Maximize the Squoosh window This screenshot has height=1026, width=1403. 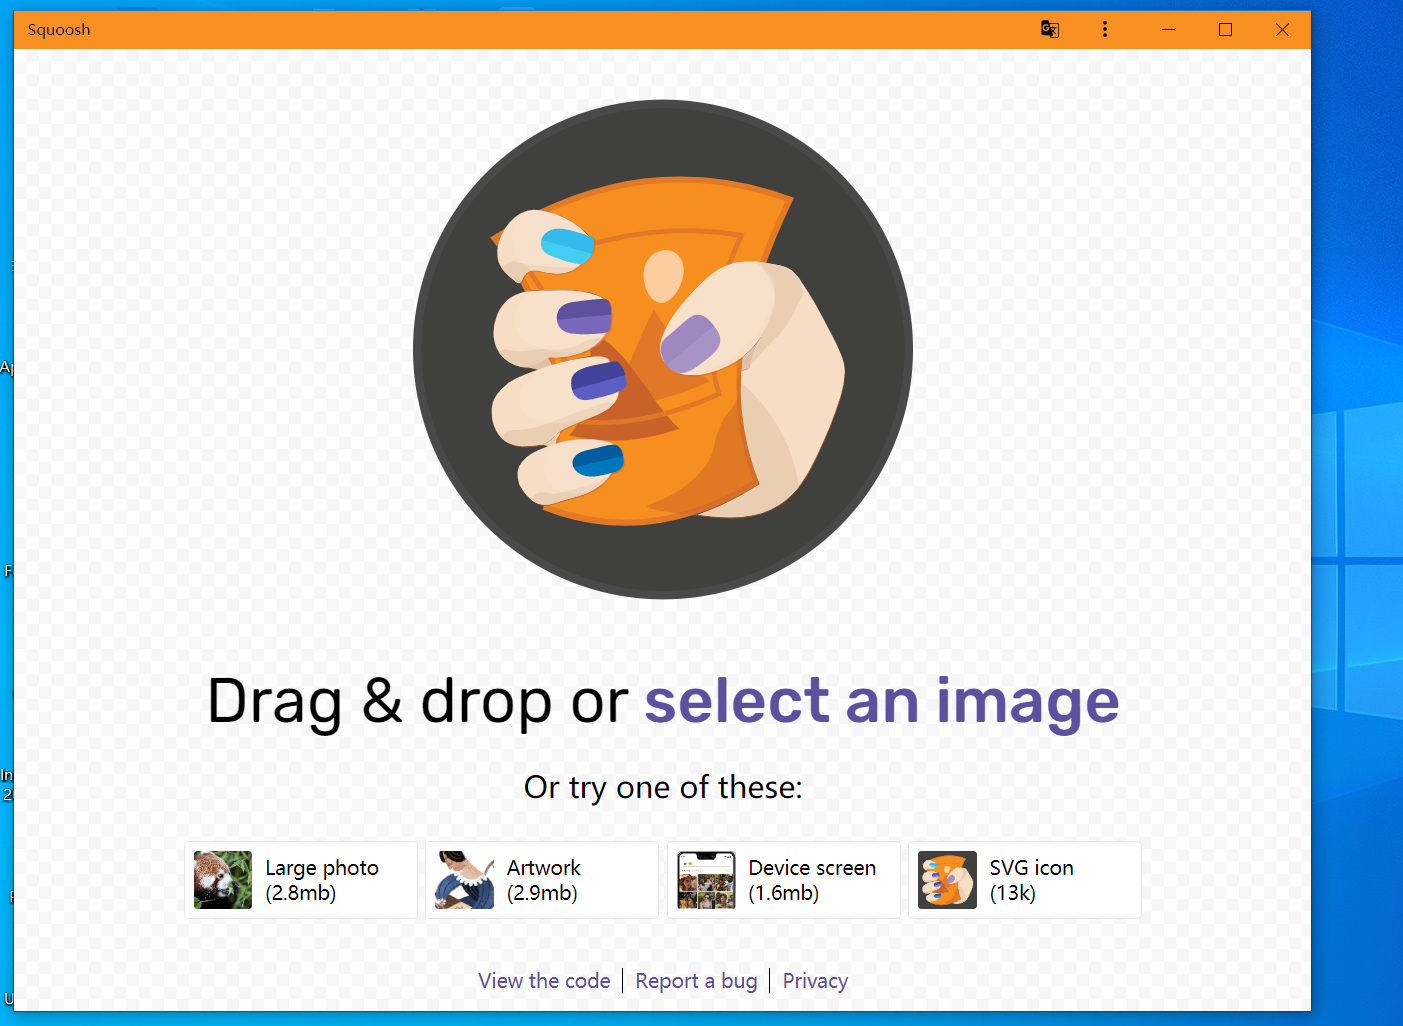[x=1225, y=29]
